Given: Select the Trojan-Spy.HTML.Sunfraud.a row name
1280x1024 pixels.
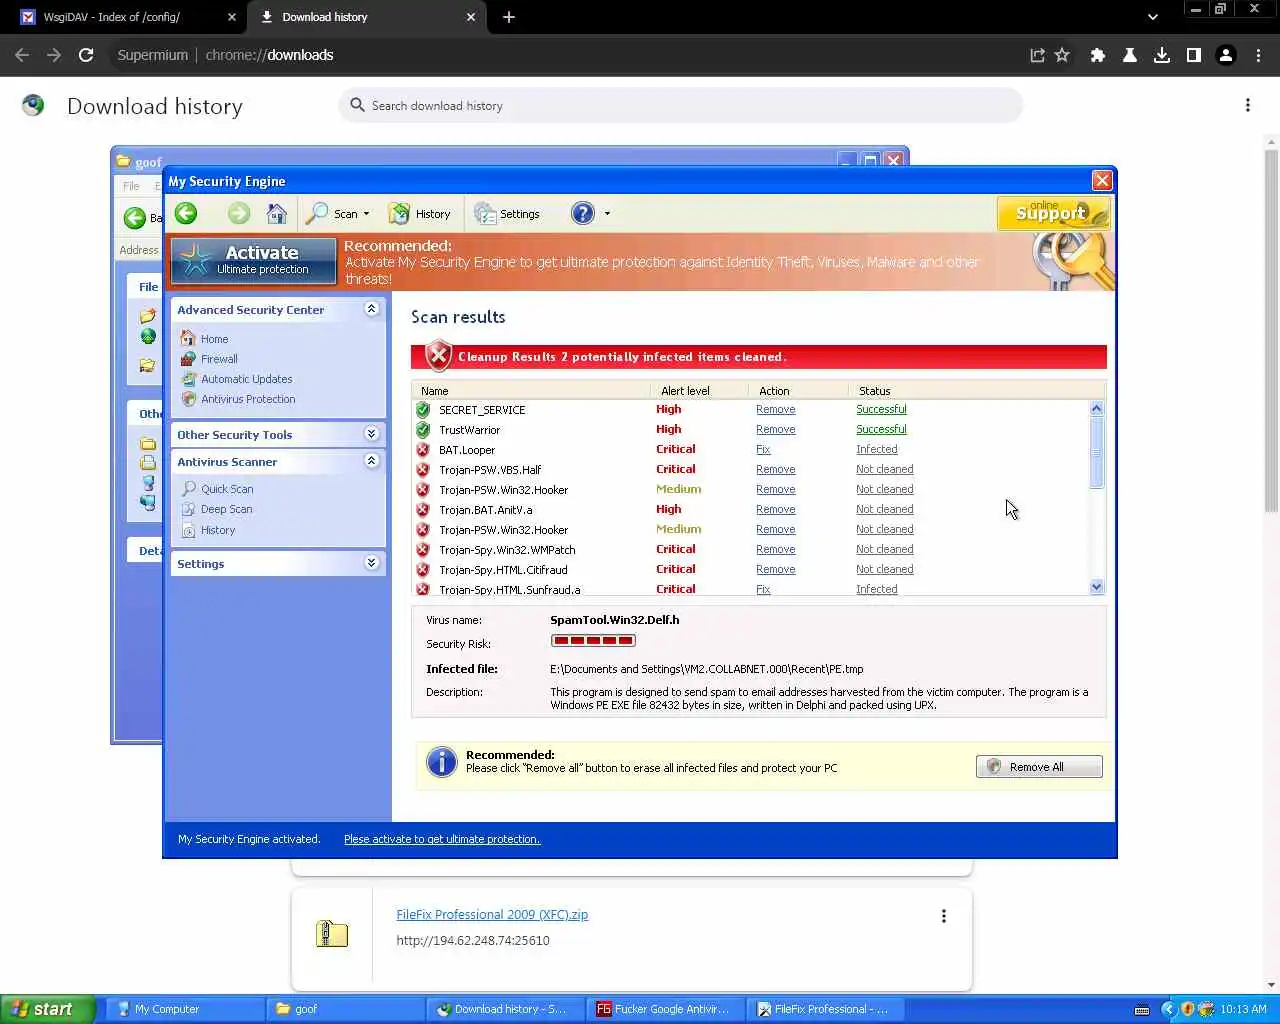Looking at the screenshot, I should click(510, 590).
